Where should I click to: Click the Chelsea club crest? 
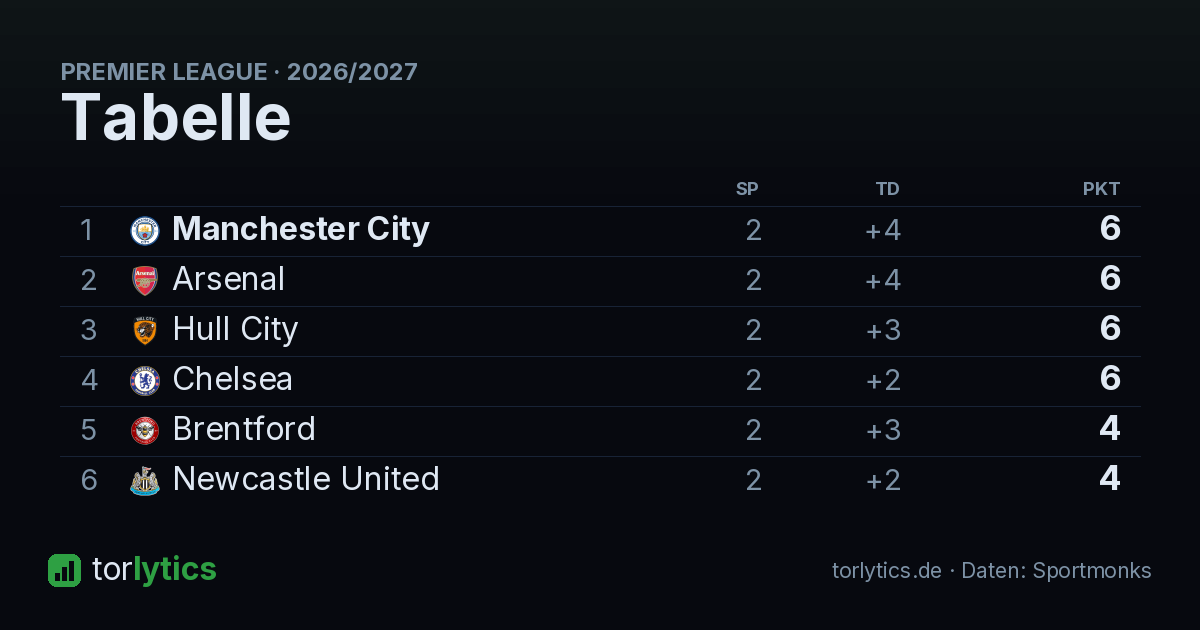click(145, 381)
